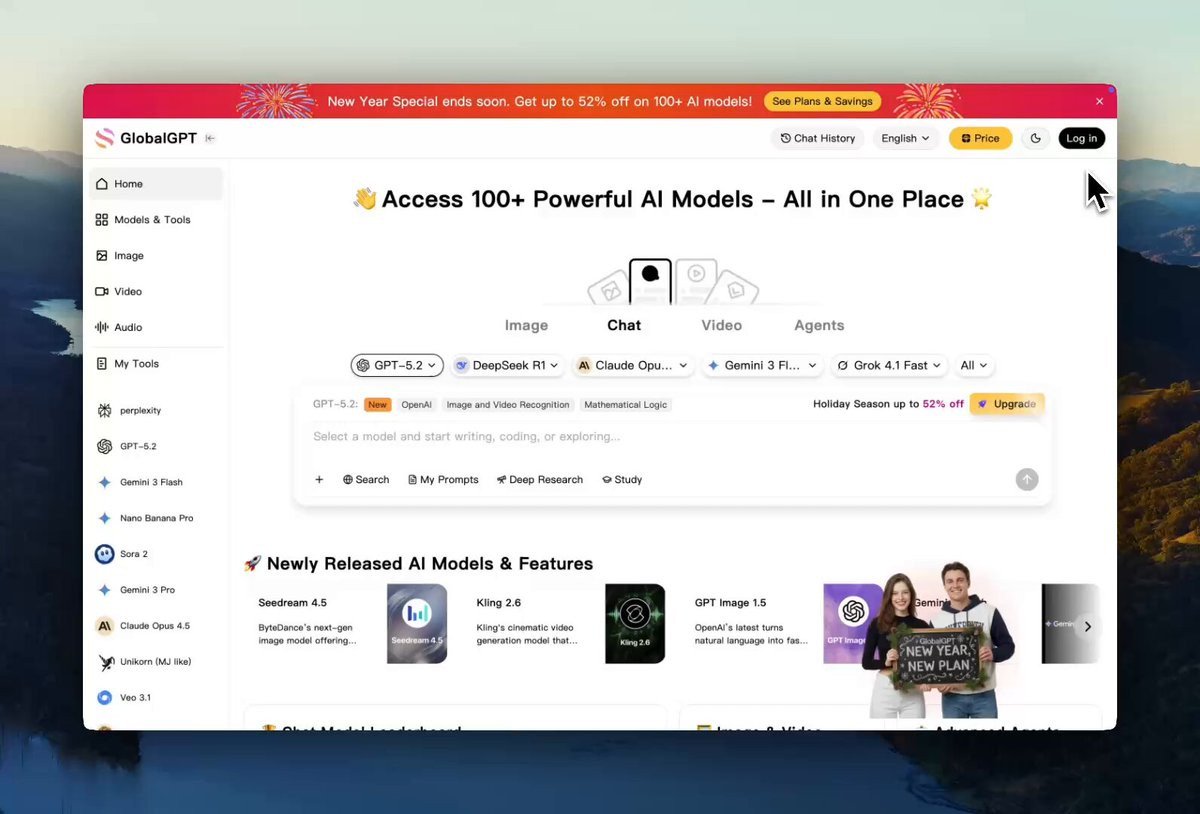Click the plus attachment icon
The image size is (1200, 814).
coord(319,480)
